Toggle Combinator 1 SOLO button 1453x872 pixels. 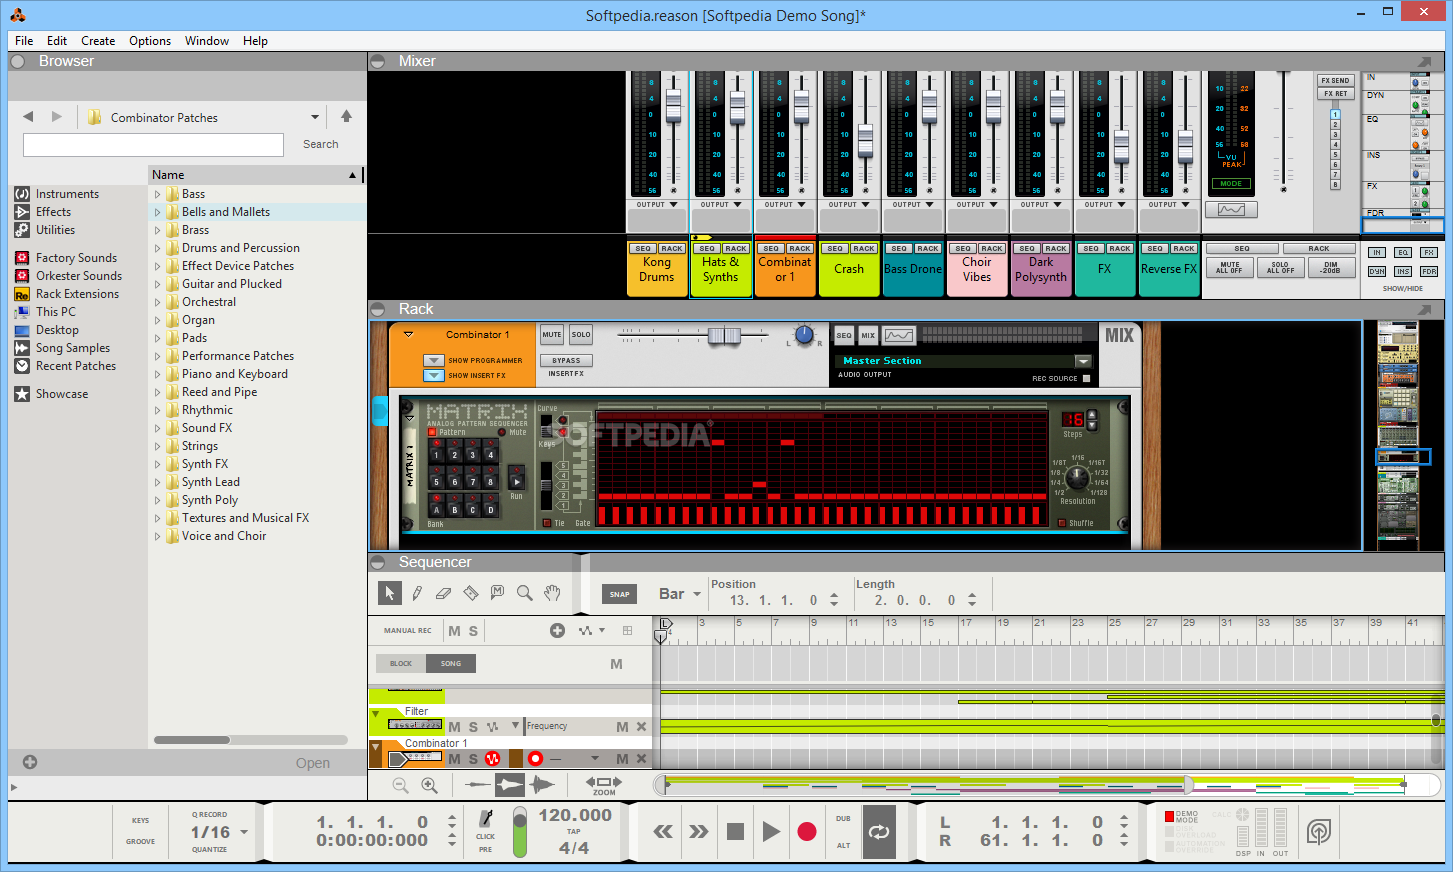click(581, 335)
